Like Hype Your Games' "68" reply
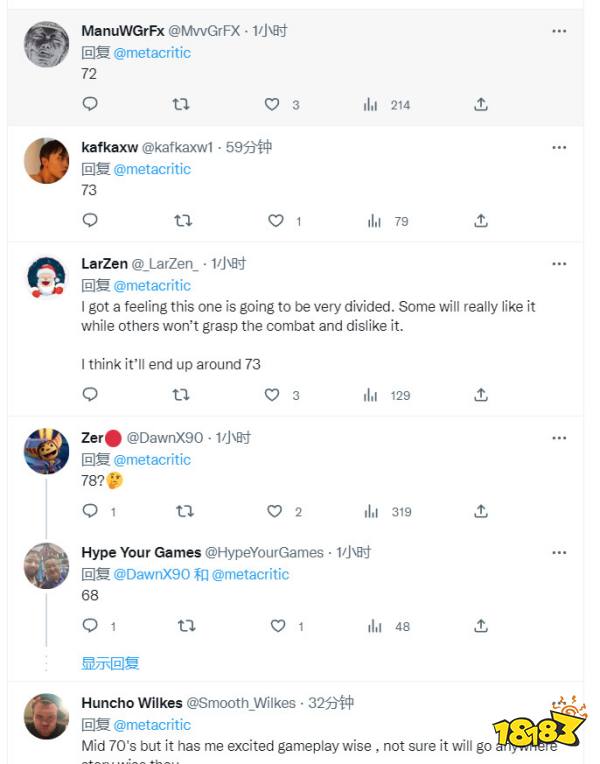Viewport: 600px width, 764px height. click(277, 626)
